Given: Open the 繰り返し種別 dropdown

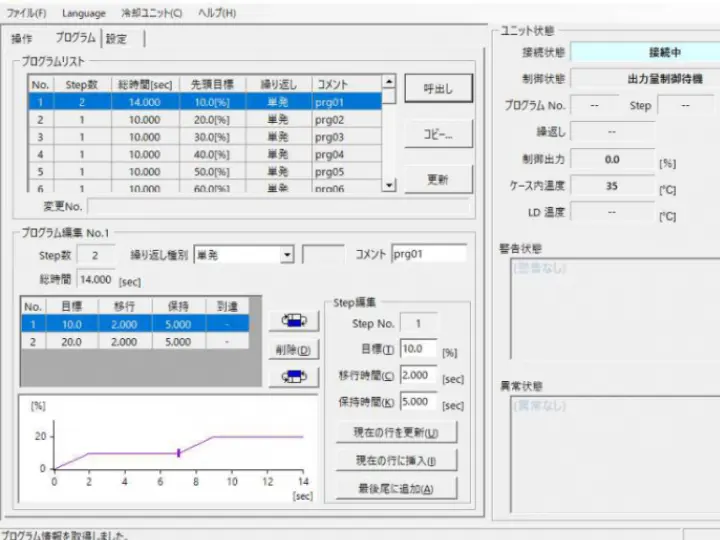Looking at the screenshot, I should (x=287, y=255).
